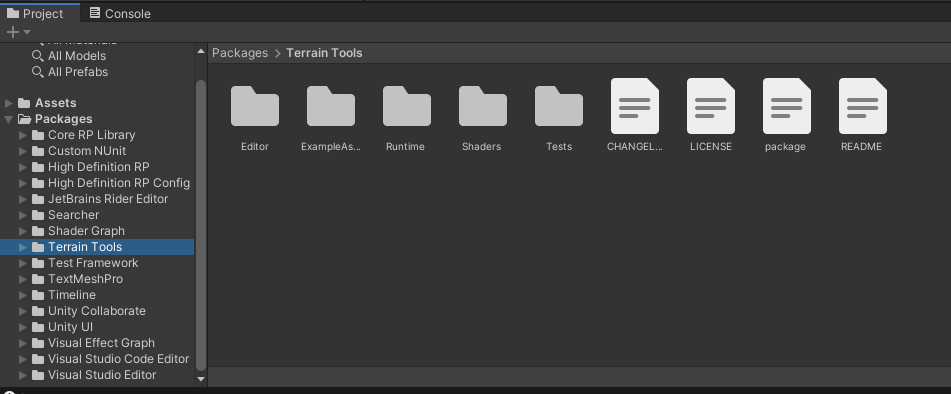Open the Shaders folder icon
This screenshot has height=394, width=951.
point(483,106)
